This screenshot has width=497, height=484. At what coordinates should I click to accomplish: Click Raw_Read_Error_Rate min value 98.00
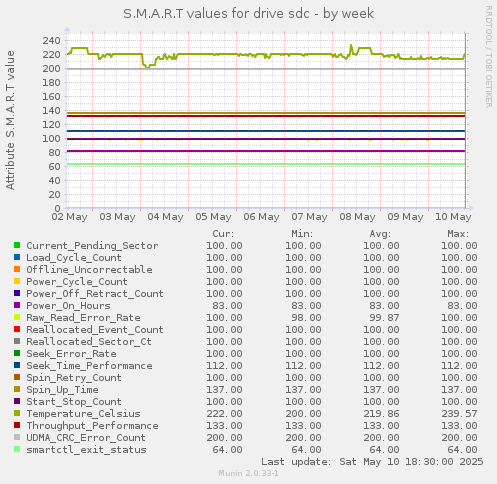pyautogui.click(x=306, y=318)
